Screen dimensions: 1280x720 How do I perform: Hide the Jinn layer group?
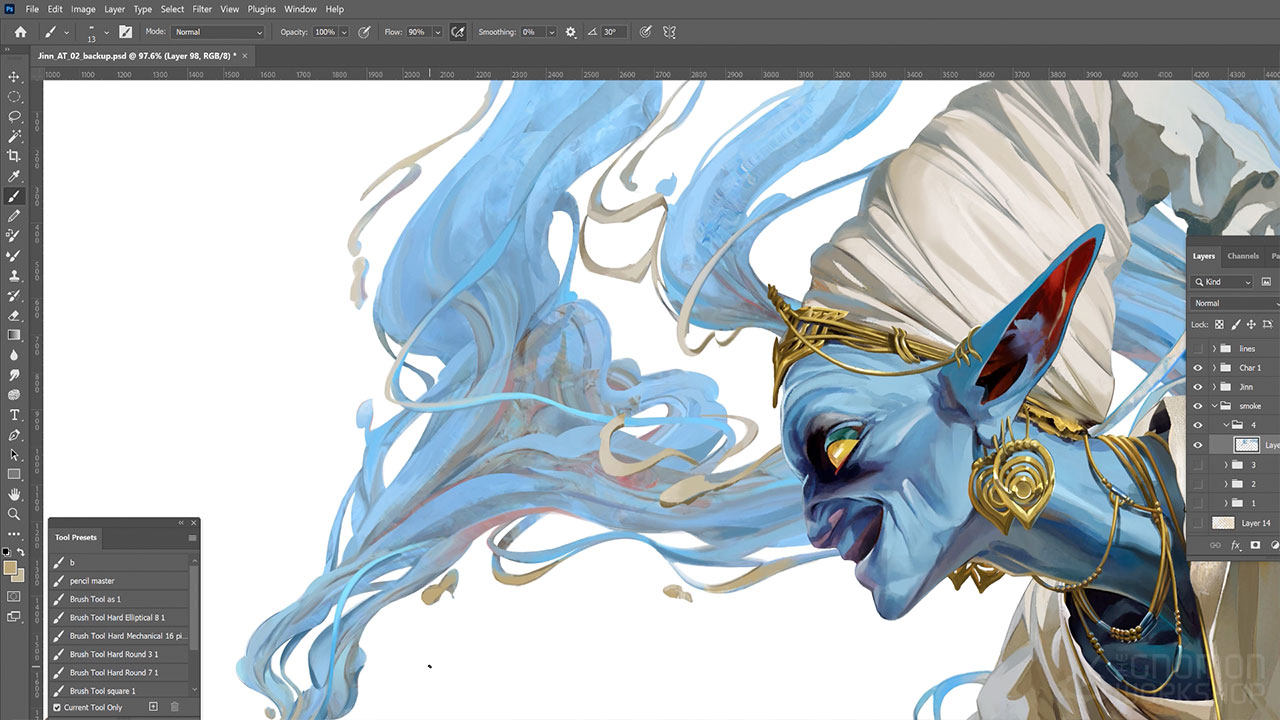point(1198,387)
